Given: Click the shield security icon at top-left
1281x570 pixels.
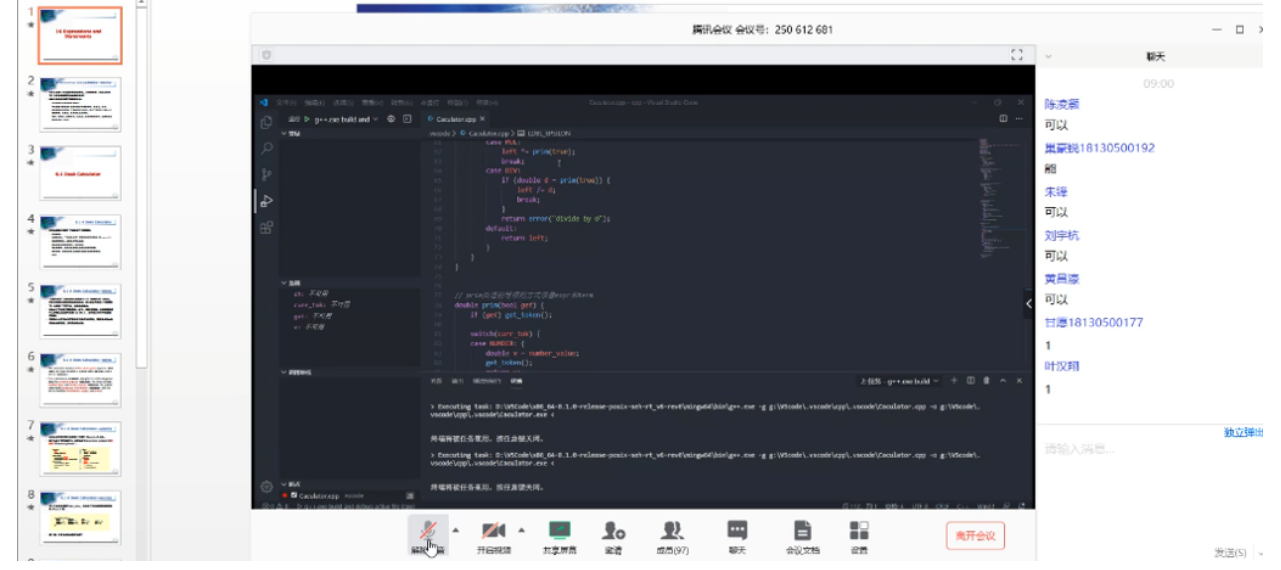Looking at the screenshot, I should click(x=266, y=55).
